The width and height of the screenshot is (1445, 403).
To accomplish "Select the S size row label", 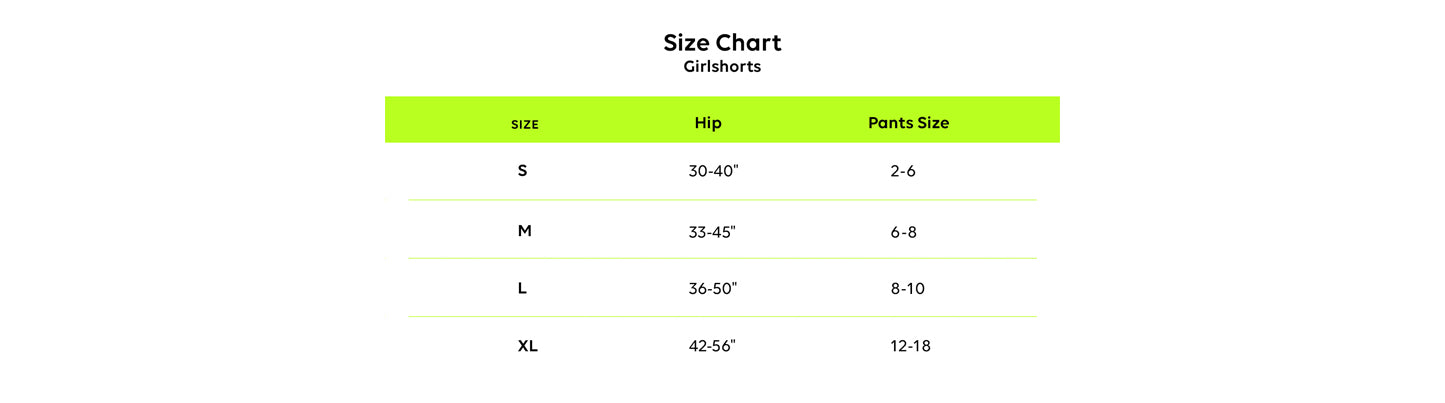I will pos(522,171).
